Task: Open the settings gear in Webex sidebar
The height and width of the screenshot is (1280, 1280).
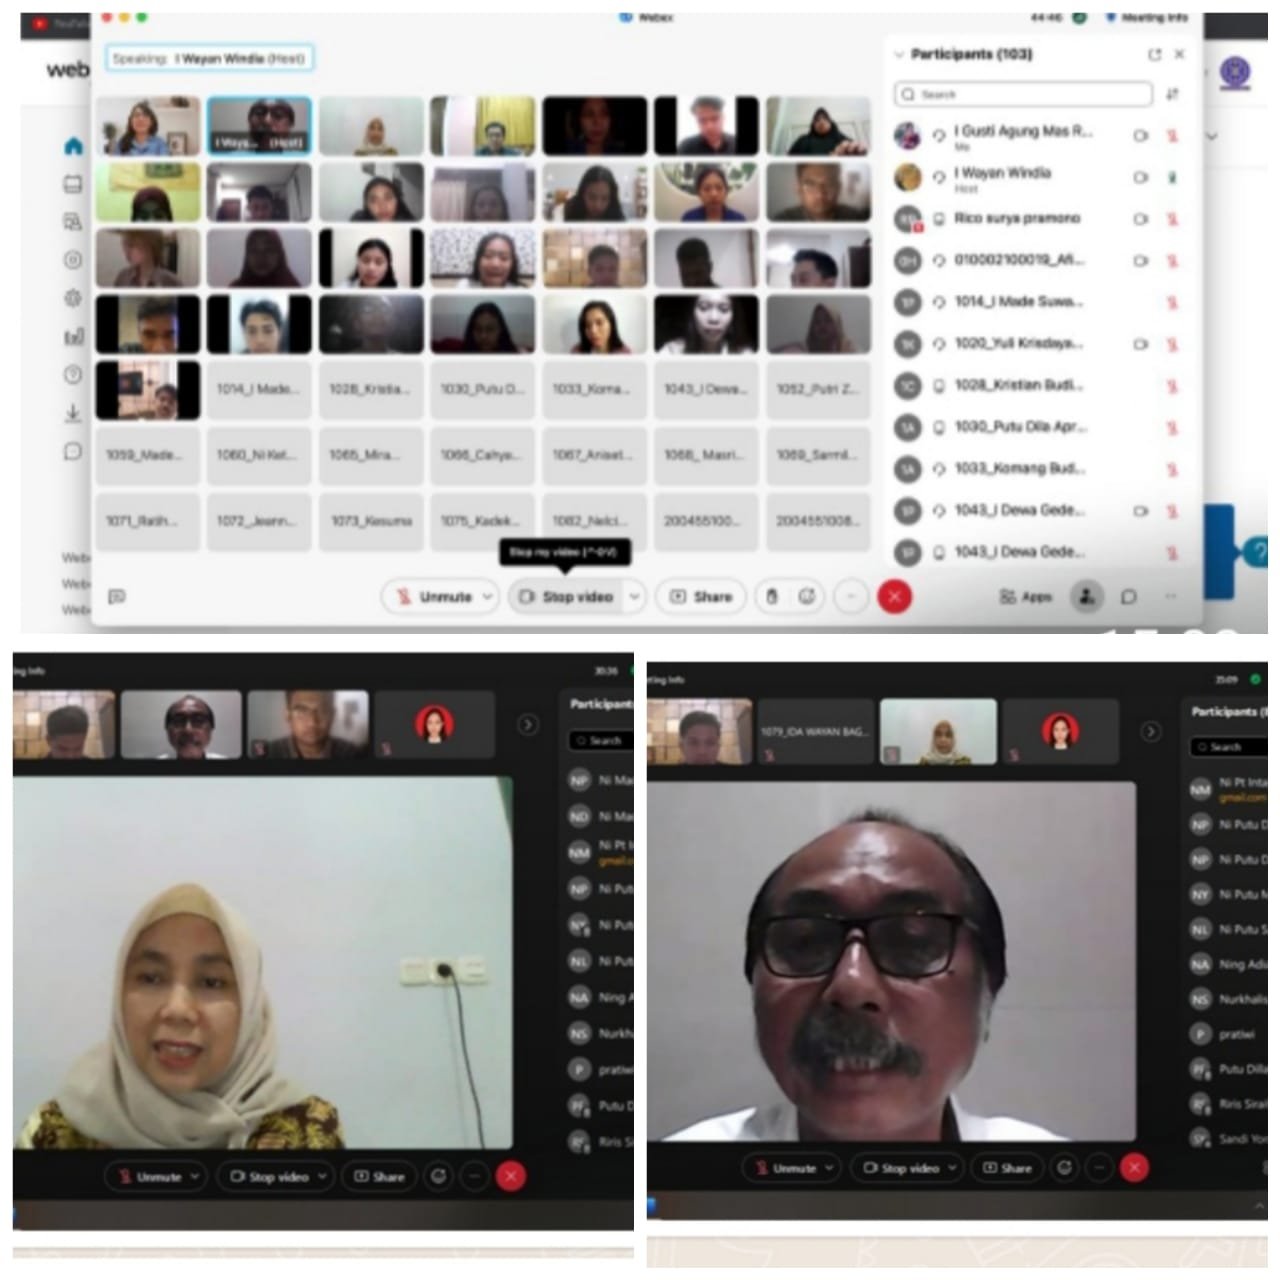Action: (x=73, y=298)
